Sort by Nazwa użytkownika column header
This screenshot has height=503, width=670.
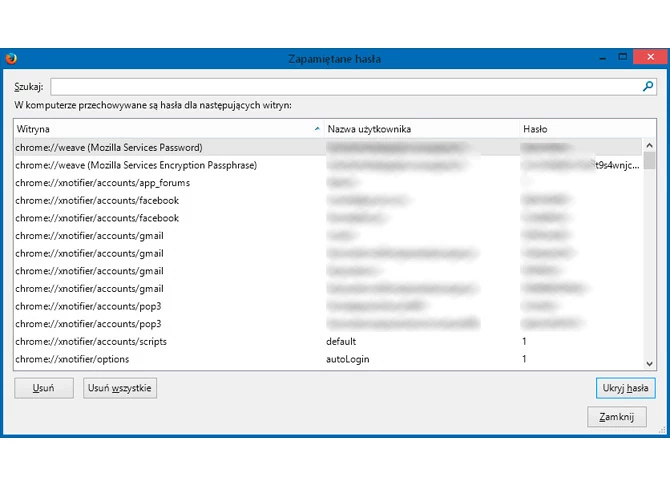420,129
